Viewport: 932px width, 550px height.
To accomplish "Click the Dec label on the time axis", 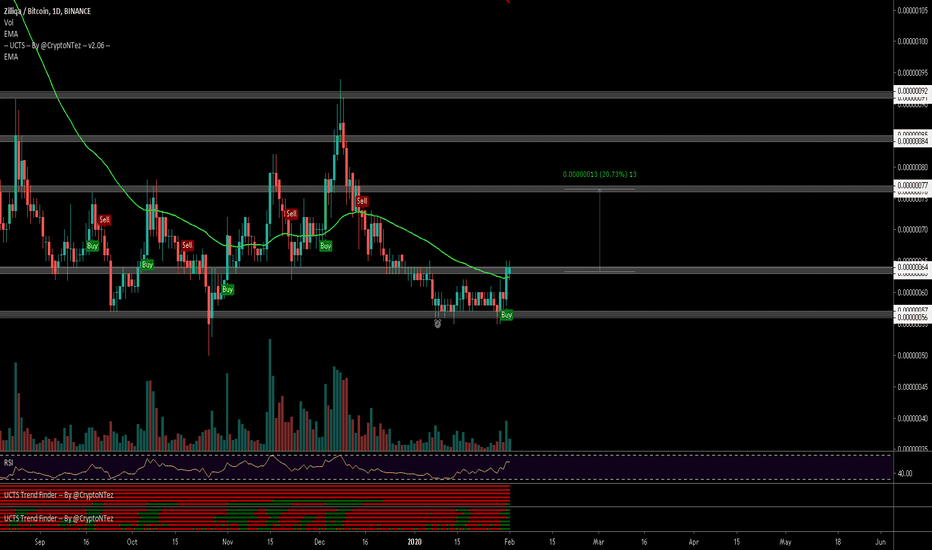I will (x=319, y=542).
